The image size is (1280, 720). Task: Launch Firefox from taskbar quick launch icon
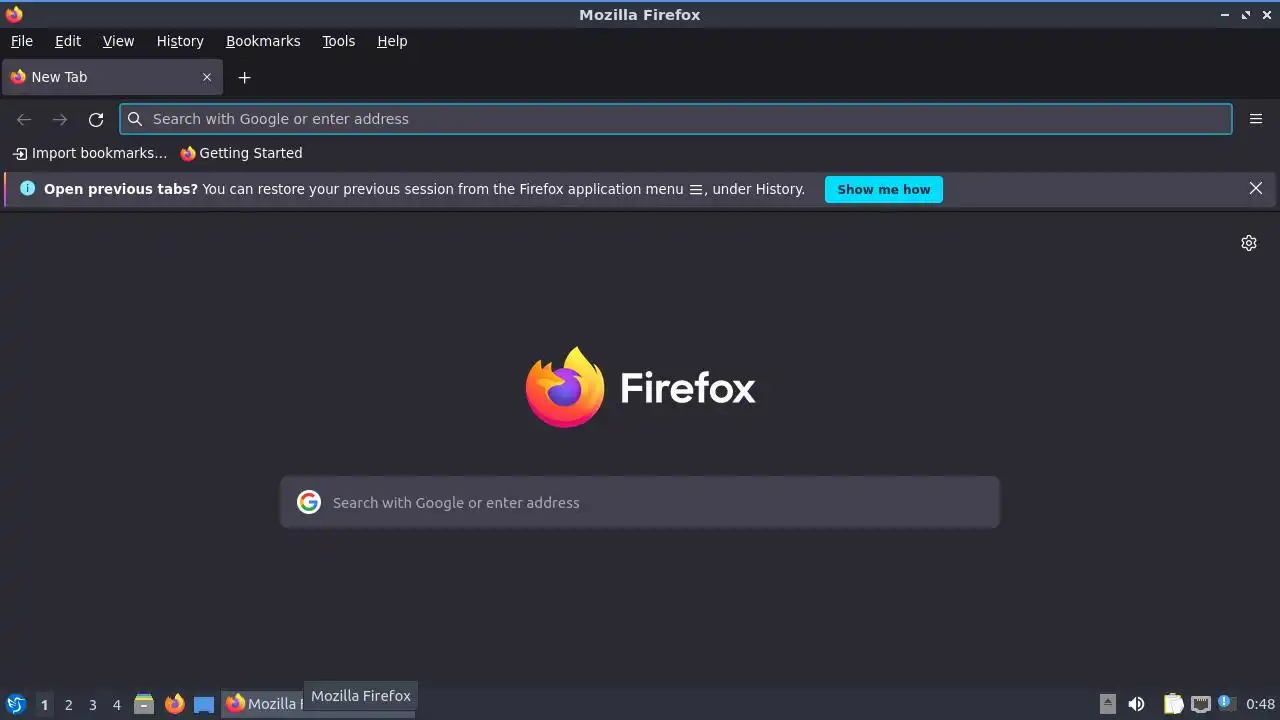pyautogui.click(x=174, y=704)
